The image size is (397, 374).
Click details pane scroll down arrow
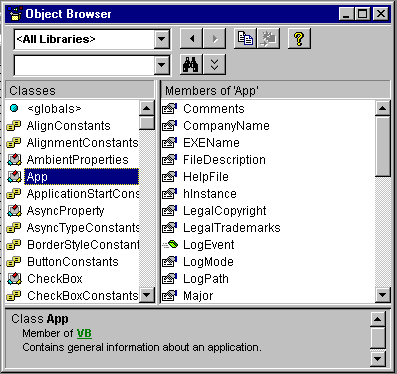[378, 359]
